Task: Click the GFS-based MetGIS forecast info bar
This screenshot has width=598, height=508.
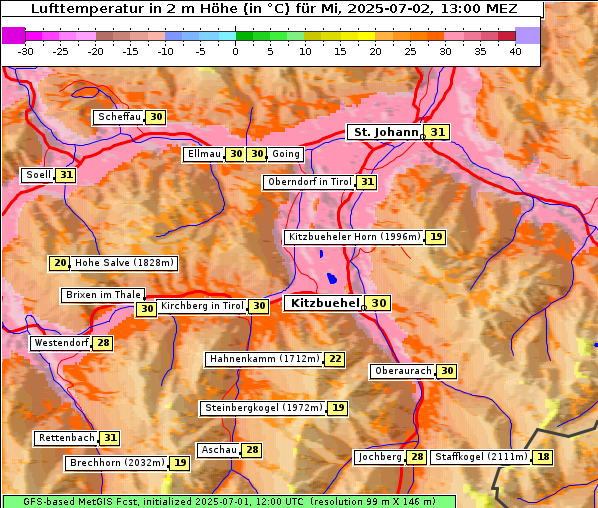Action: tap(229, 502)
